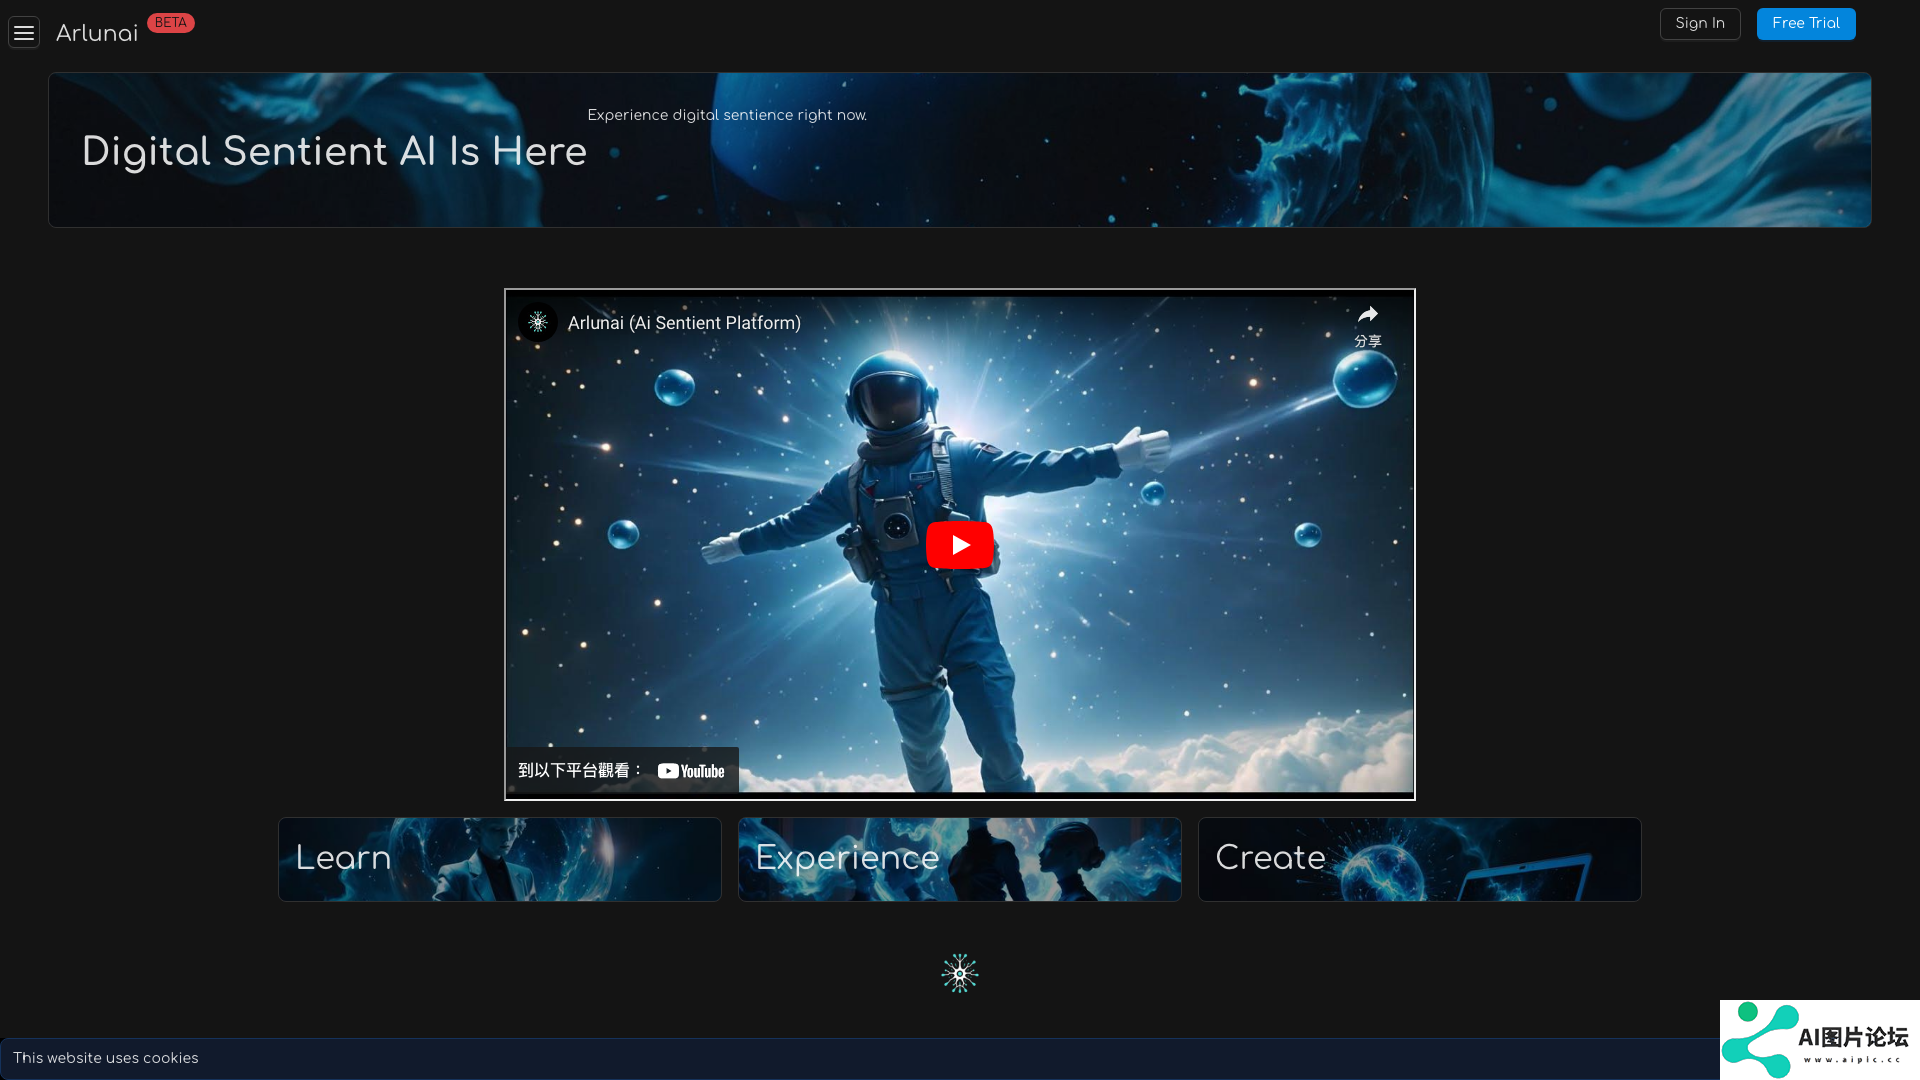Image resolution: width=1920 pixels, height=1080 pixels.
Task: Click the green AI图片论坛 molecule logo
Action: pyautogui.click(x=1760, y=1040)
